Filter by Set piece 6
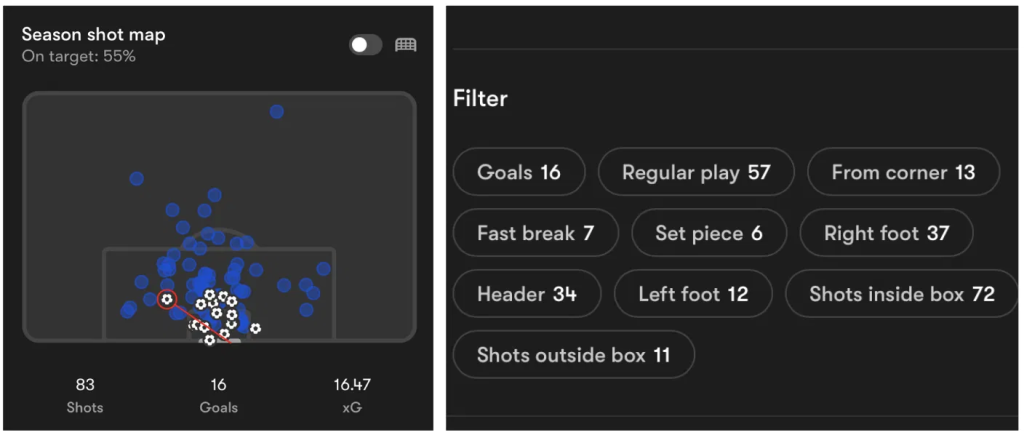 click(708, 233)
